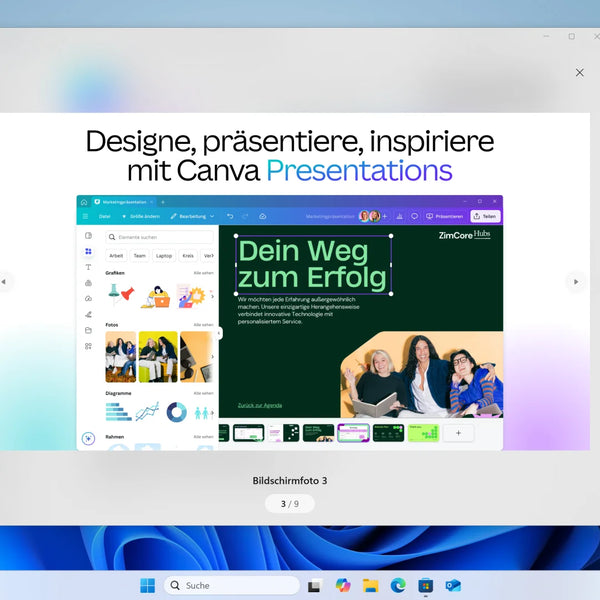
Task: Open the Projects folder sidebar icon
Action: (x=88, y=330)
